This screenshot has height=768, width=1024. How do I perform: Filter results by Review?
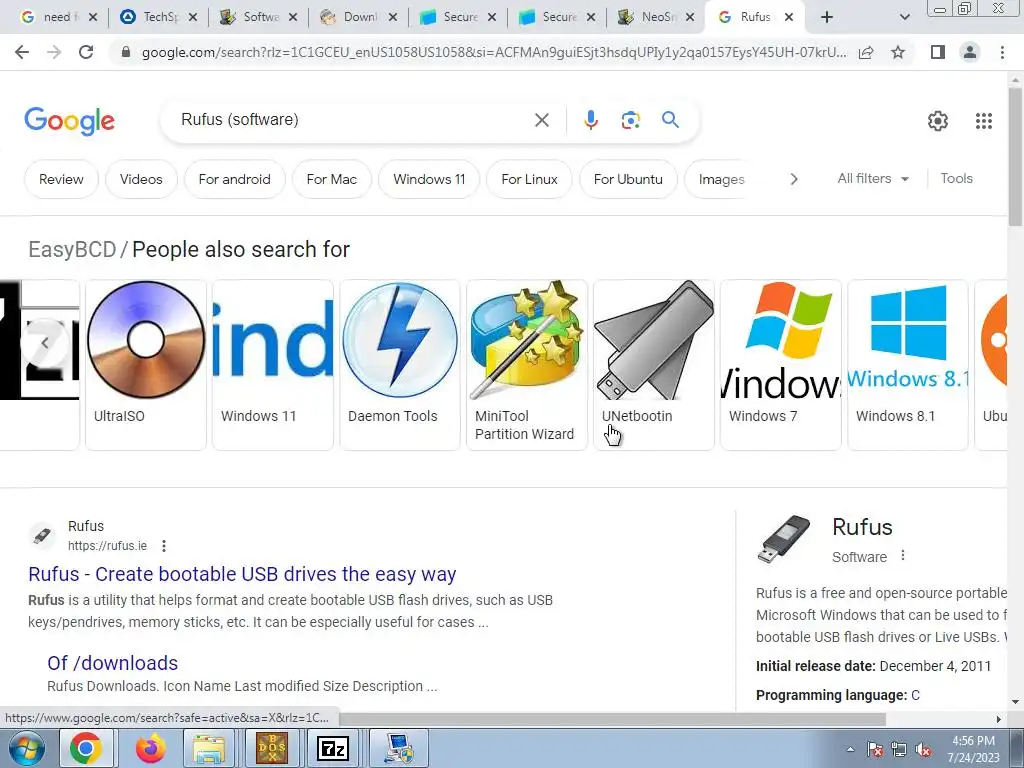[61, 179]
